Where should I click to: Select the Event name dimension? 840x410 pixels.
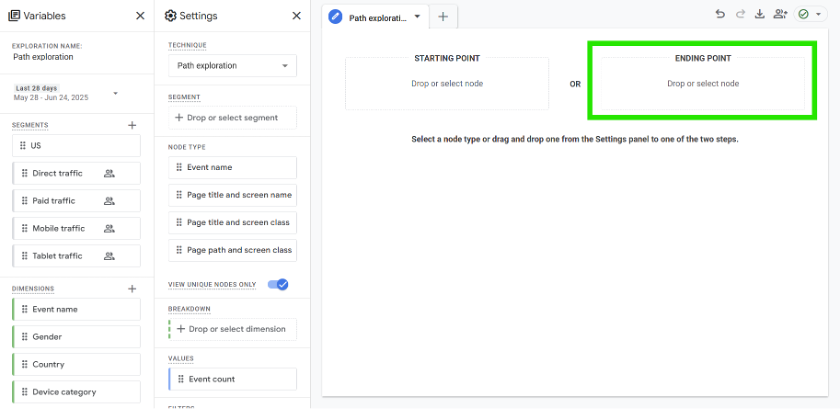tap(77, 309)
